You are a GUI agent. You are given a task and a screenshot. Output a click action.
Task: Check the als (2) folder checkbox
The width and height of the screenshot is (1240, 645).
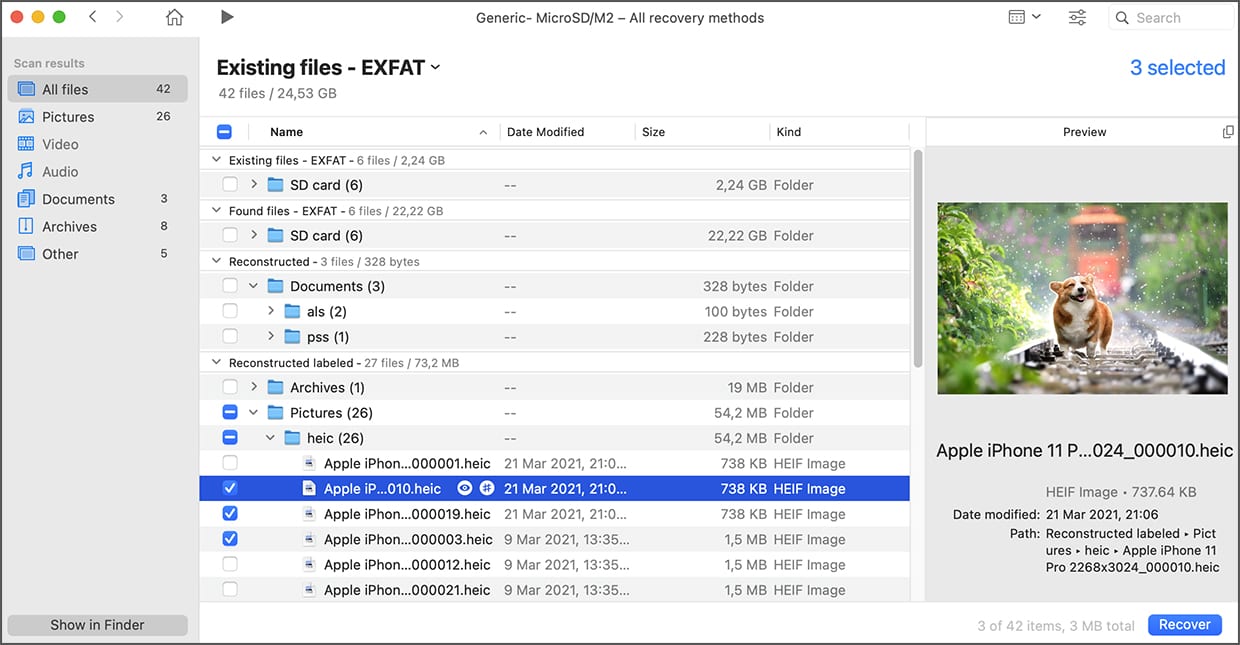point(230,312)
